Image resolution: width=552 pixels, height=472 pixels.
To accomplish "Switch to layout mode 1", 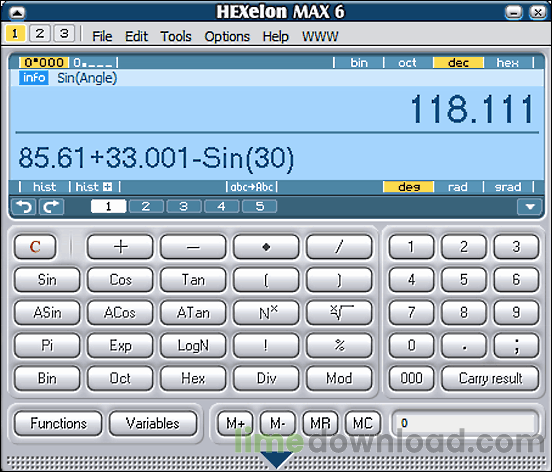I will [15, 33].
